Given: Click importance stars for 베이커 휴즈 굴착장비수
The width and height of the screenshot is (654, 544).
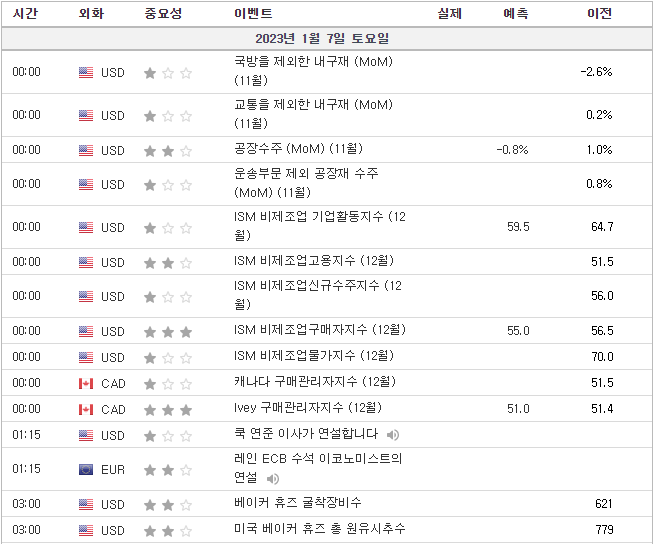Looking at the screenshot, I should pos(168,505).
